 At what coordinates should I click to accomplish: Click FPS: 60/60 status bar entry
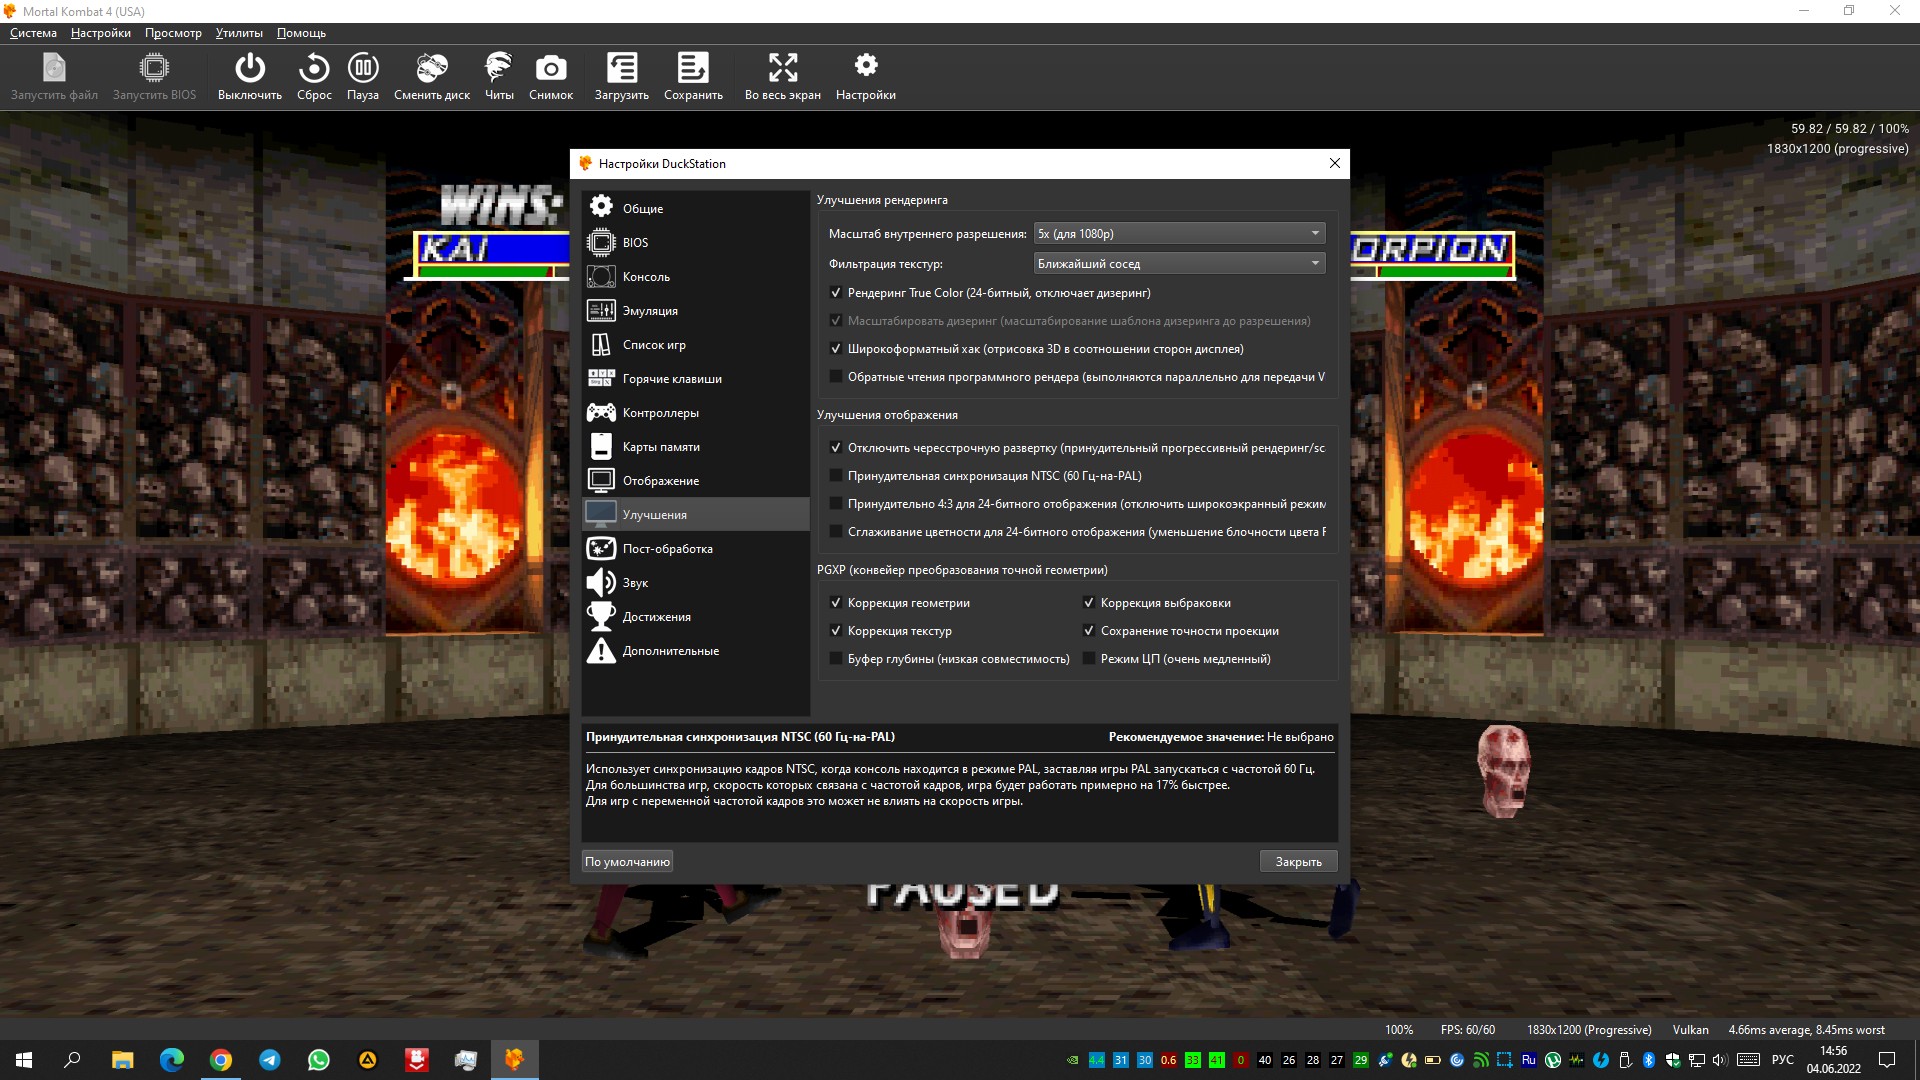coord(1467,1030)
